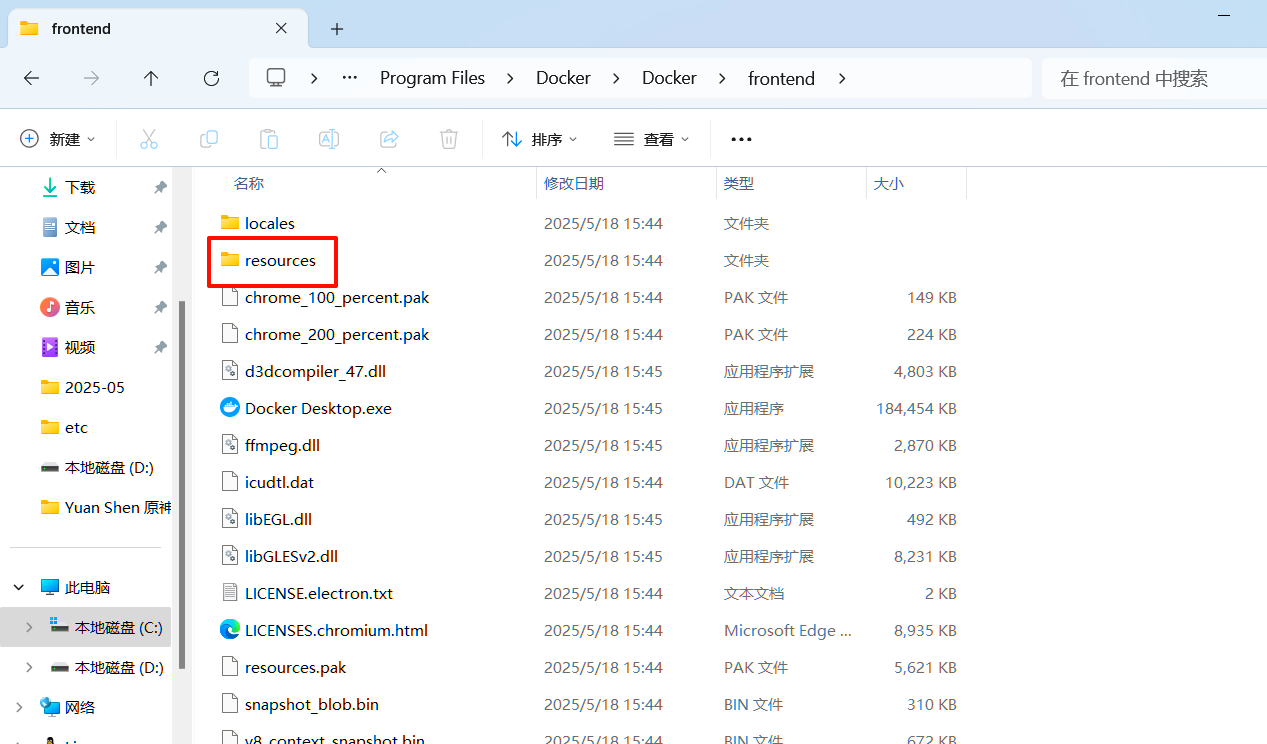The width and height of the screenshot is (1267, 744).
Task: Open a new tab with plus button
Action: pyautogui.click(x=337, y=29)
